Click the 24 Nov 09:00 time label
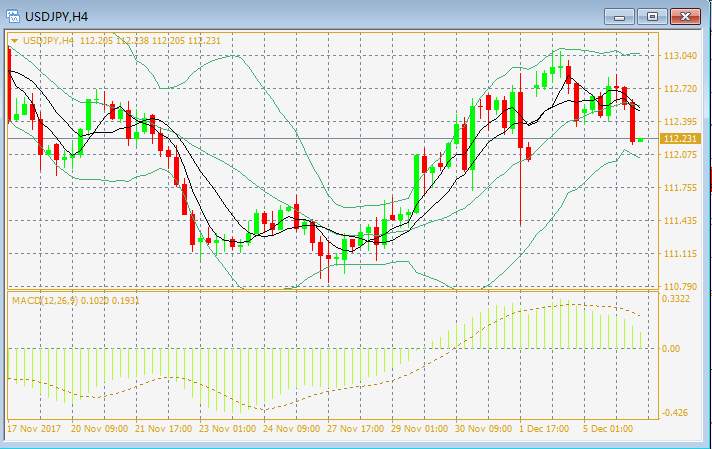712x449 pixels. click(x=292, y=429)
